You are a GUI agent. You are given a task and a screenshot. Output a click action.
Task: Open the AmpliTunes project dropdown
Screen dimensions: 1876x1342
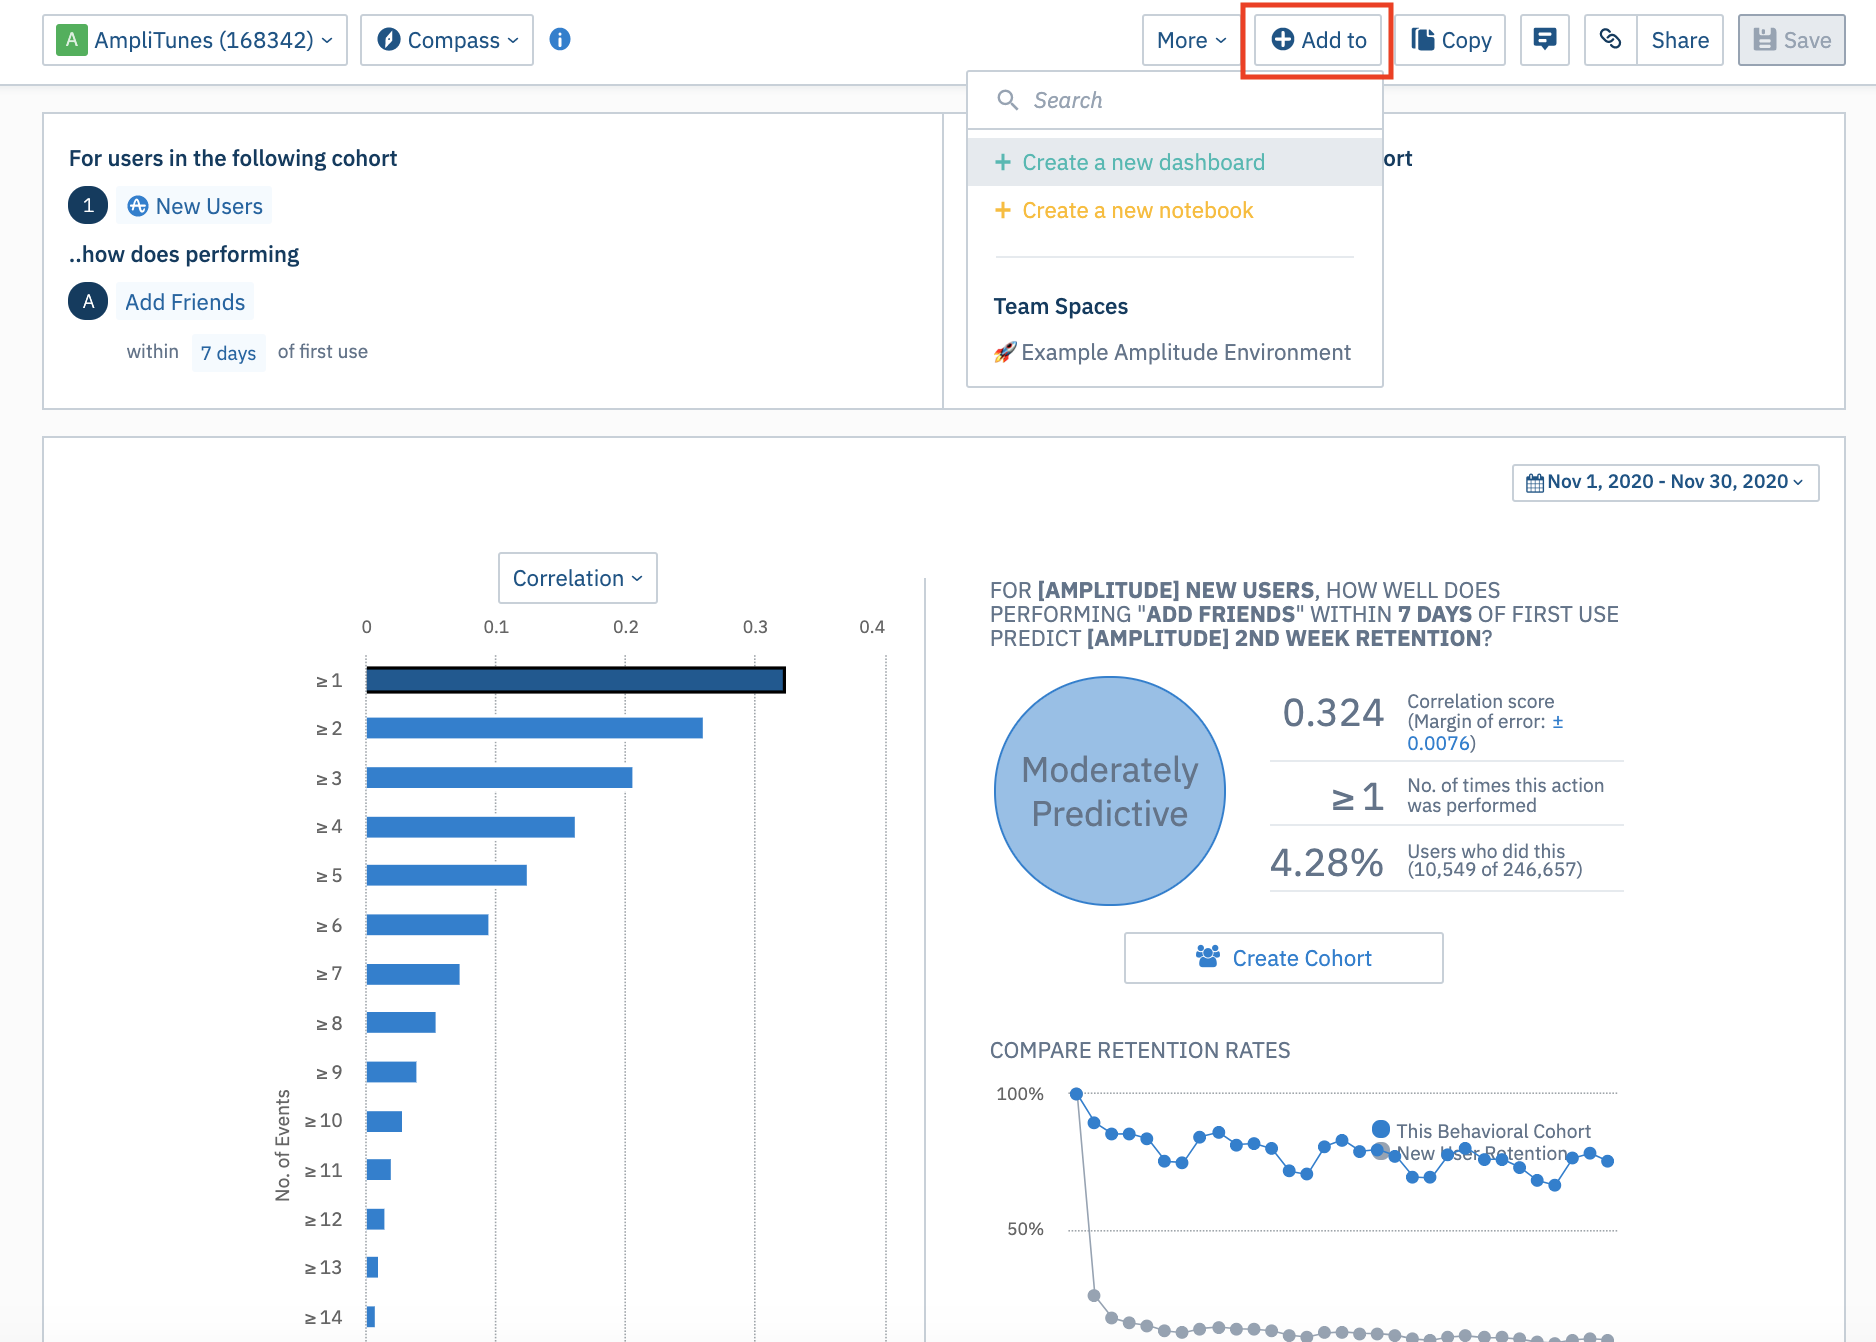click(x=195, y=40)
